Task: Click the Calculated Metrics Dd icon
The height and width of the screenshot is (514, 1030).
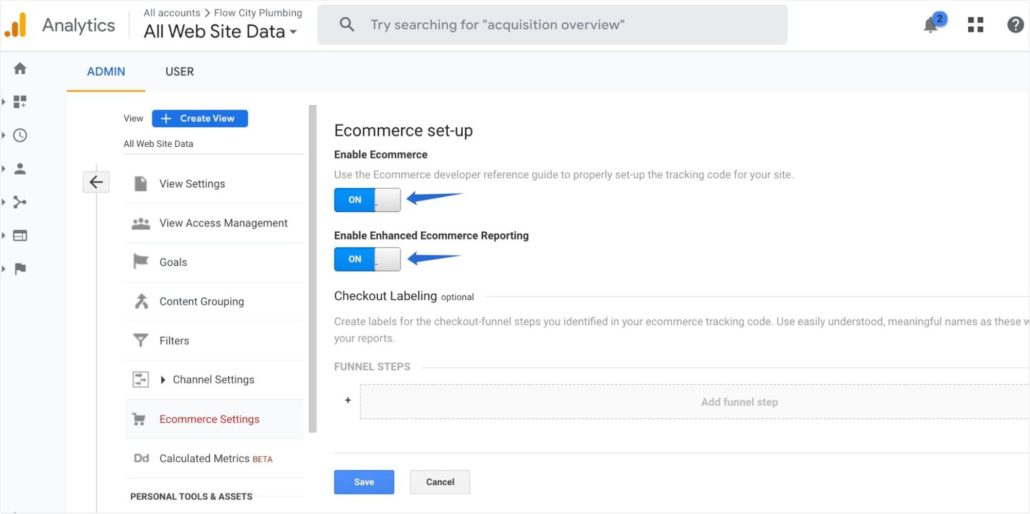Action: click(141, 458)
